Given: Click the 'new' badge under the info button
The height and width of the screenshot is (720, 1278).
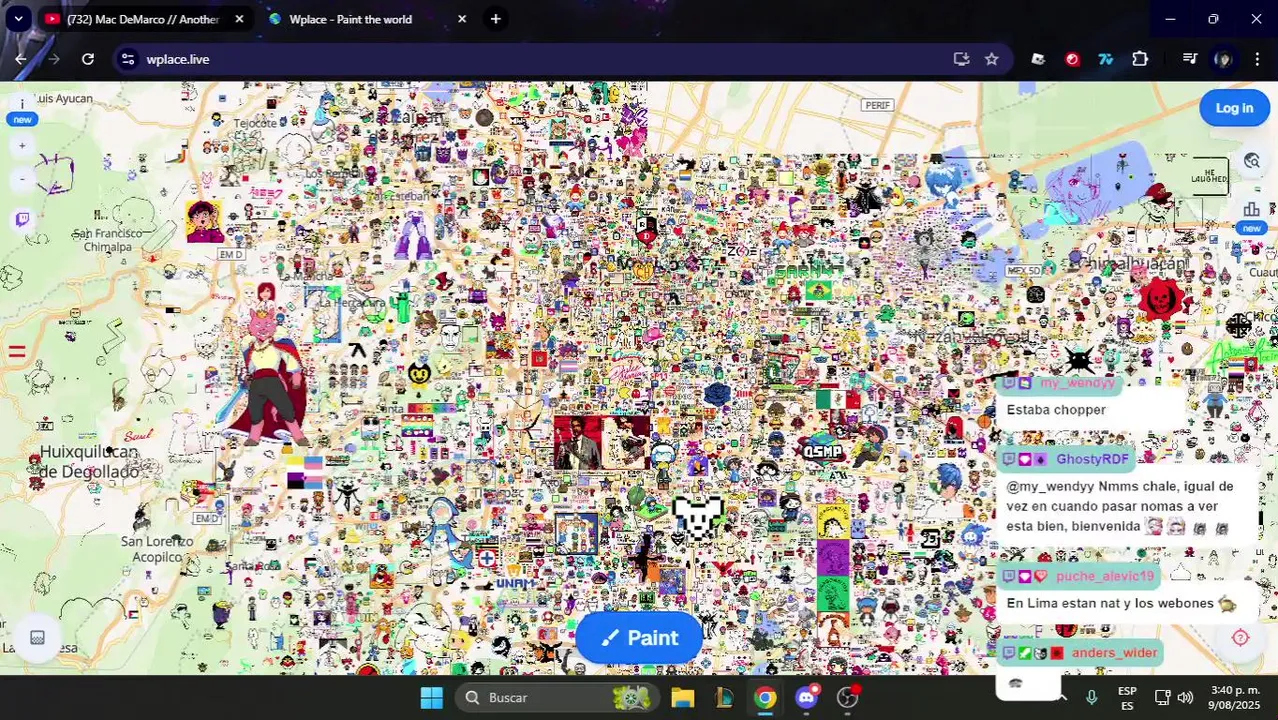Looking at the screenshot, I should (22, 120).
